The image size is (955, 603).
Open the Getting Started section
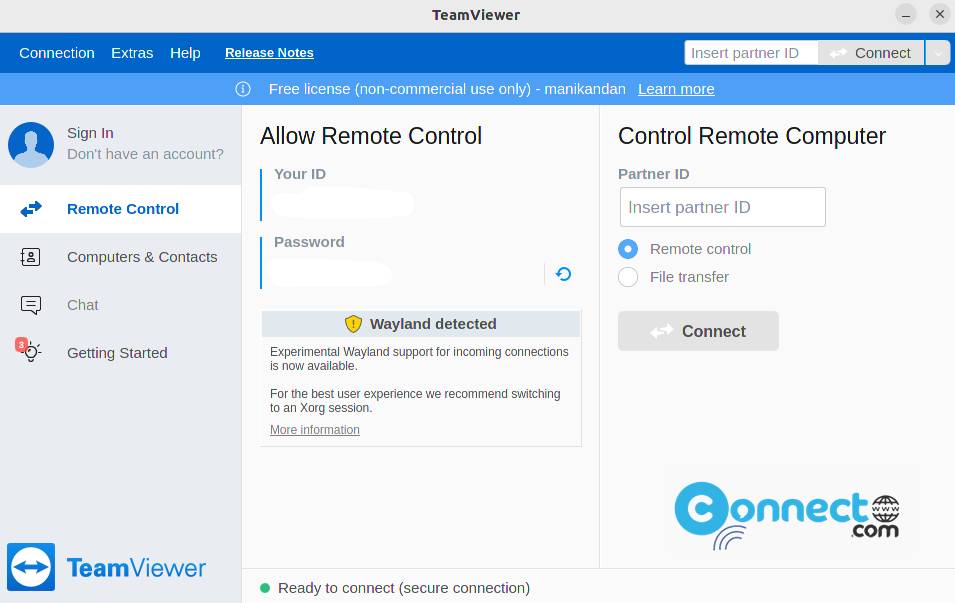(121, 353)
